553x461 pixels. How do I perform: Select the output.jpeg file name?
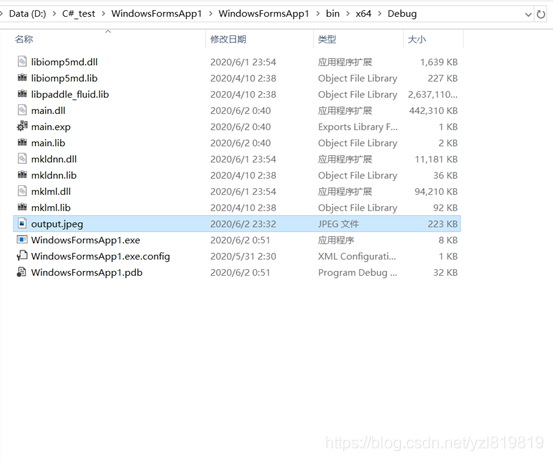(57, 224)
